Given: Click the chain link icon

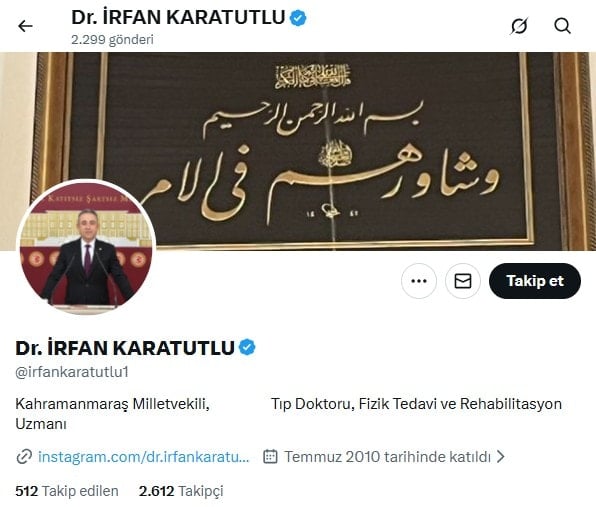Looking at the screenshot, I should tap(24, 456).
